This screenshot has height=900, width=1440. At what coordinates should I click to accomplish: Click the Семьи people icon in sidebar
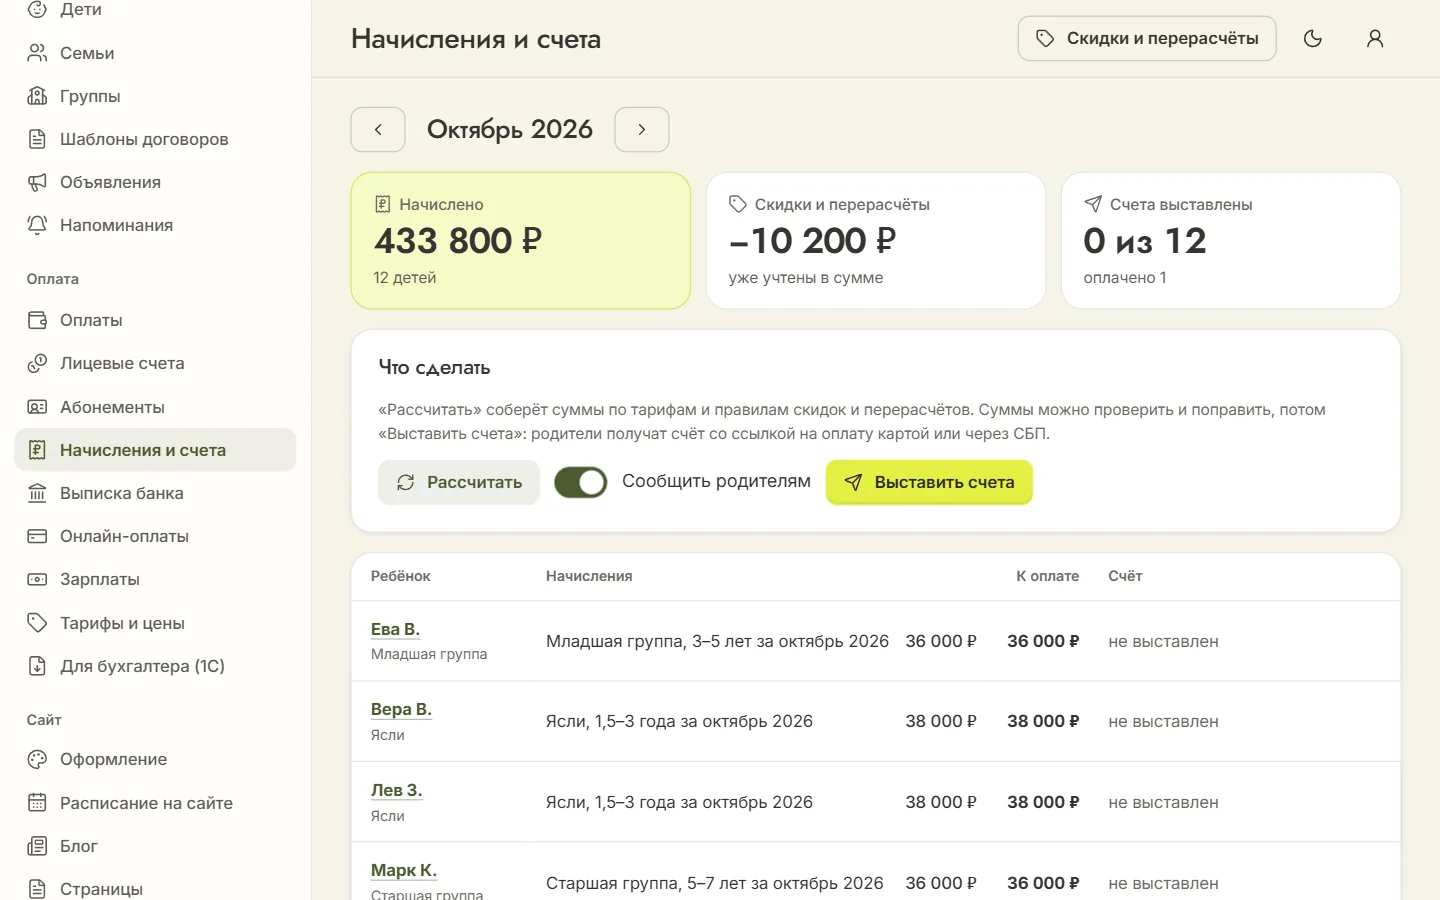[x=37, y=53]
